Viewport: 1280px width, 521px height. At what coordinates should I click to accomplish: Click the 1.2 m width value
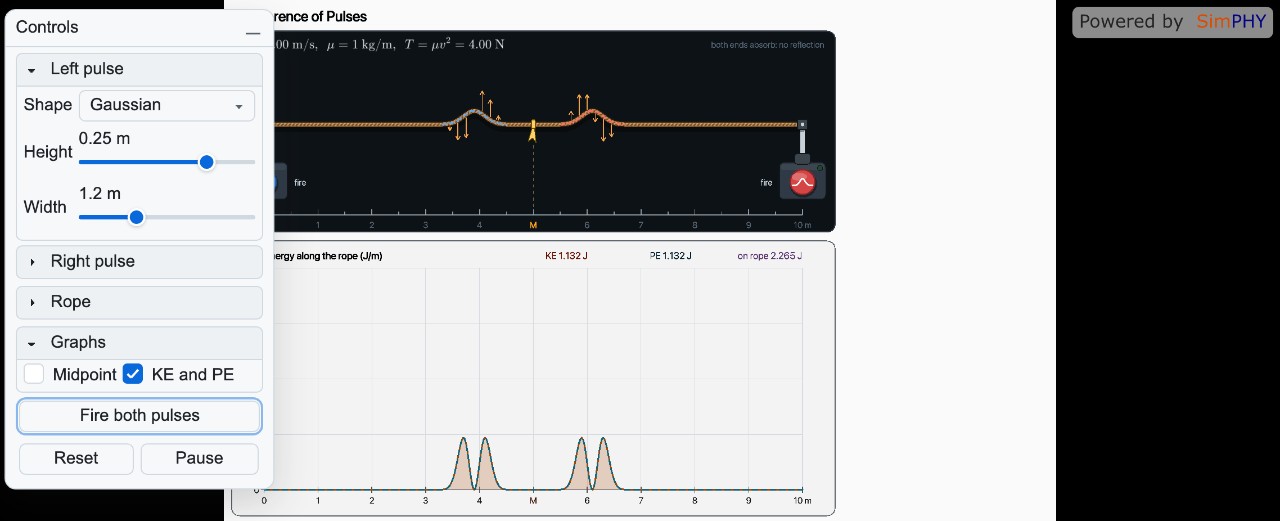pos(100,193)
